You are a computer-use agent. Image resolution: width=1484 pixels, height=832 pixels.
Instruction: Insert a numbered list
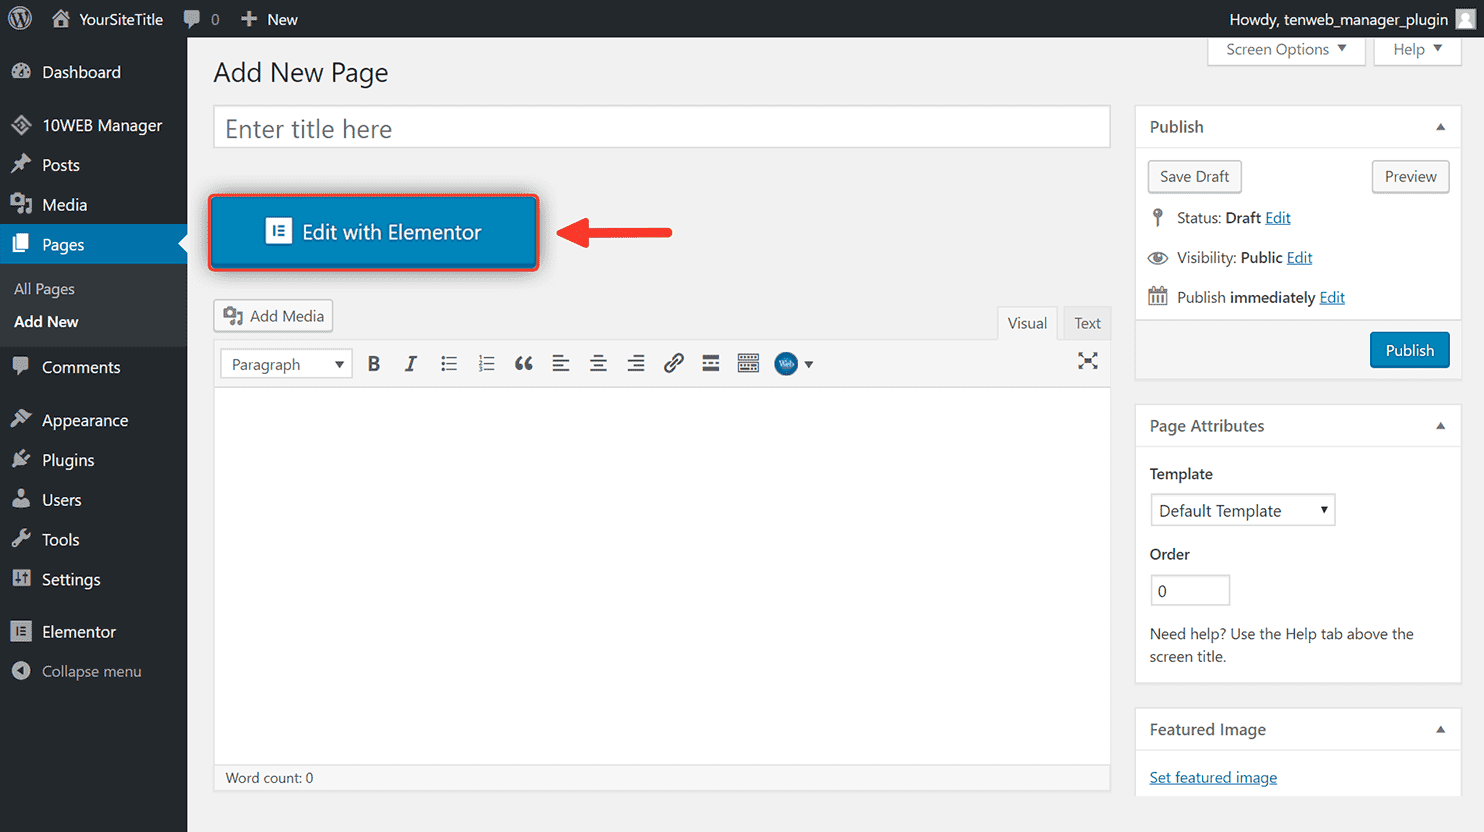point(486,364)
